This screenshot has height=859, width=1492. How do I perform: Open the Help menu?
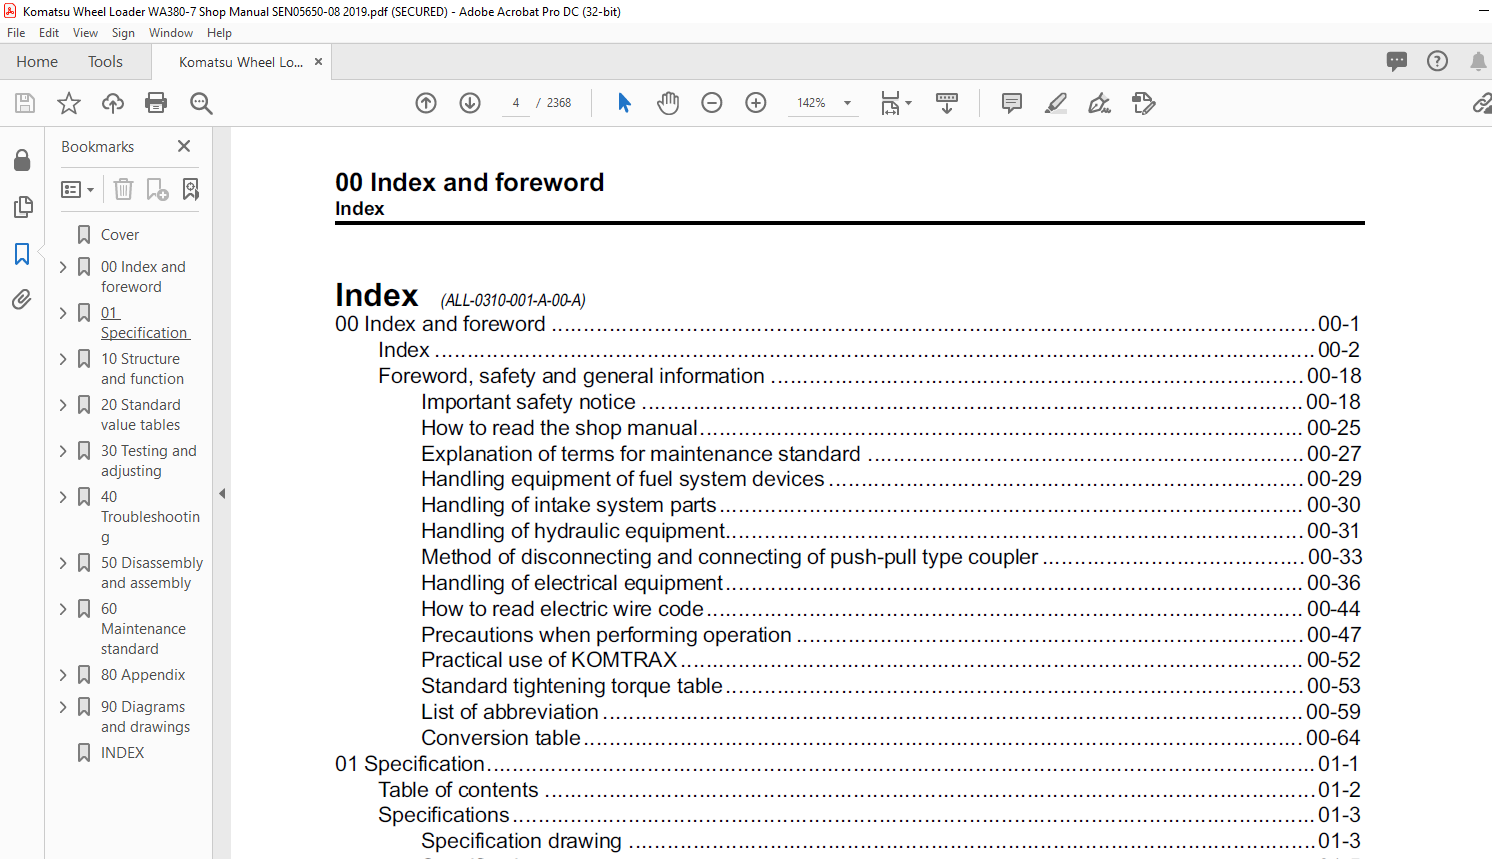click(x=219, y=33)
